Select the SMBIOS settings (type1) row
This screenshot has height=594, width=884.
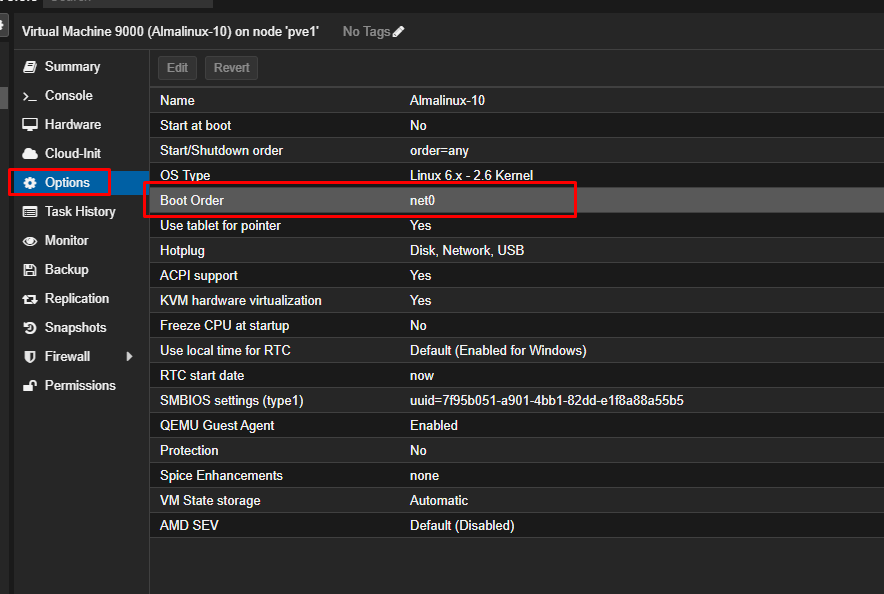pyautogui.click(x=516, y=400)
